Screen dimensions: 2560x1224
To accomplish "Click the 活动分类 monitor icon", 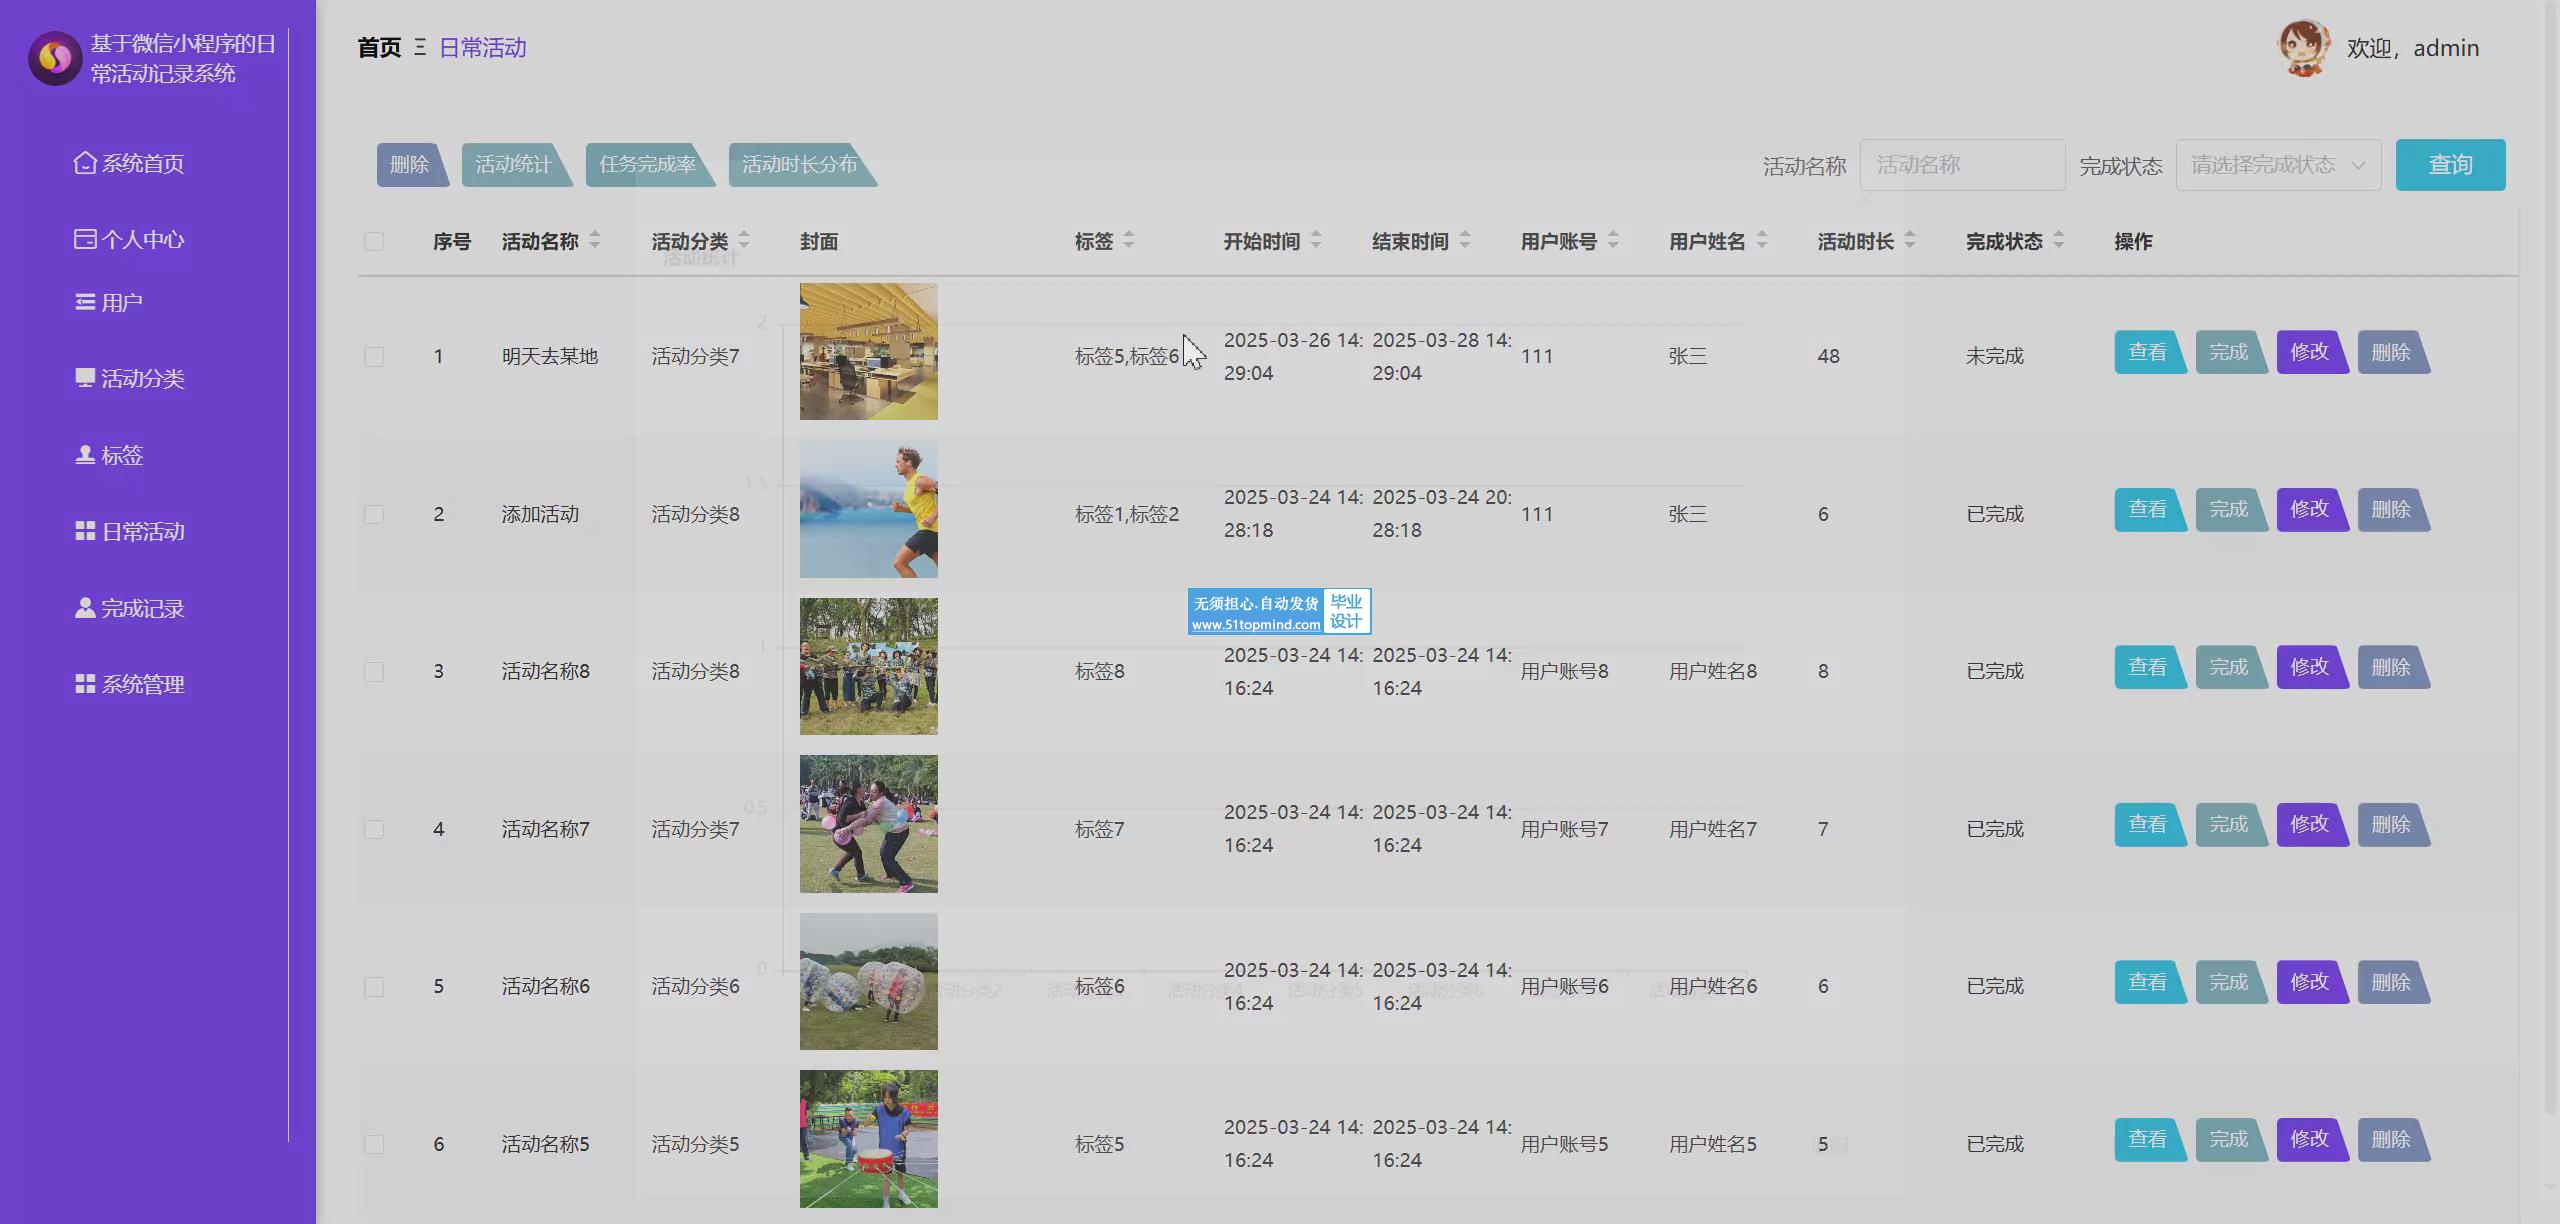I will [85, 378].
